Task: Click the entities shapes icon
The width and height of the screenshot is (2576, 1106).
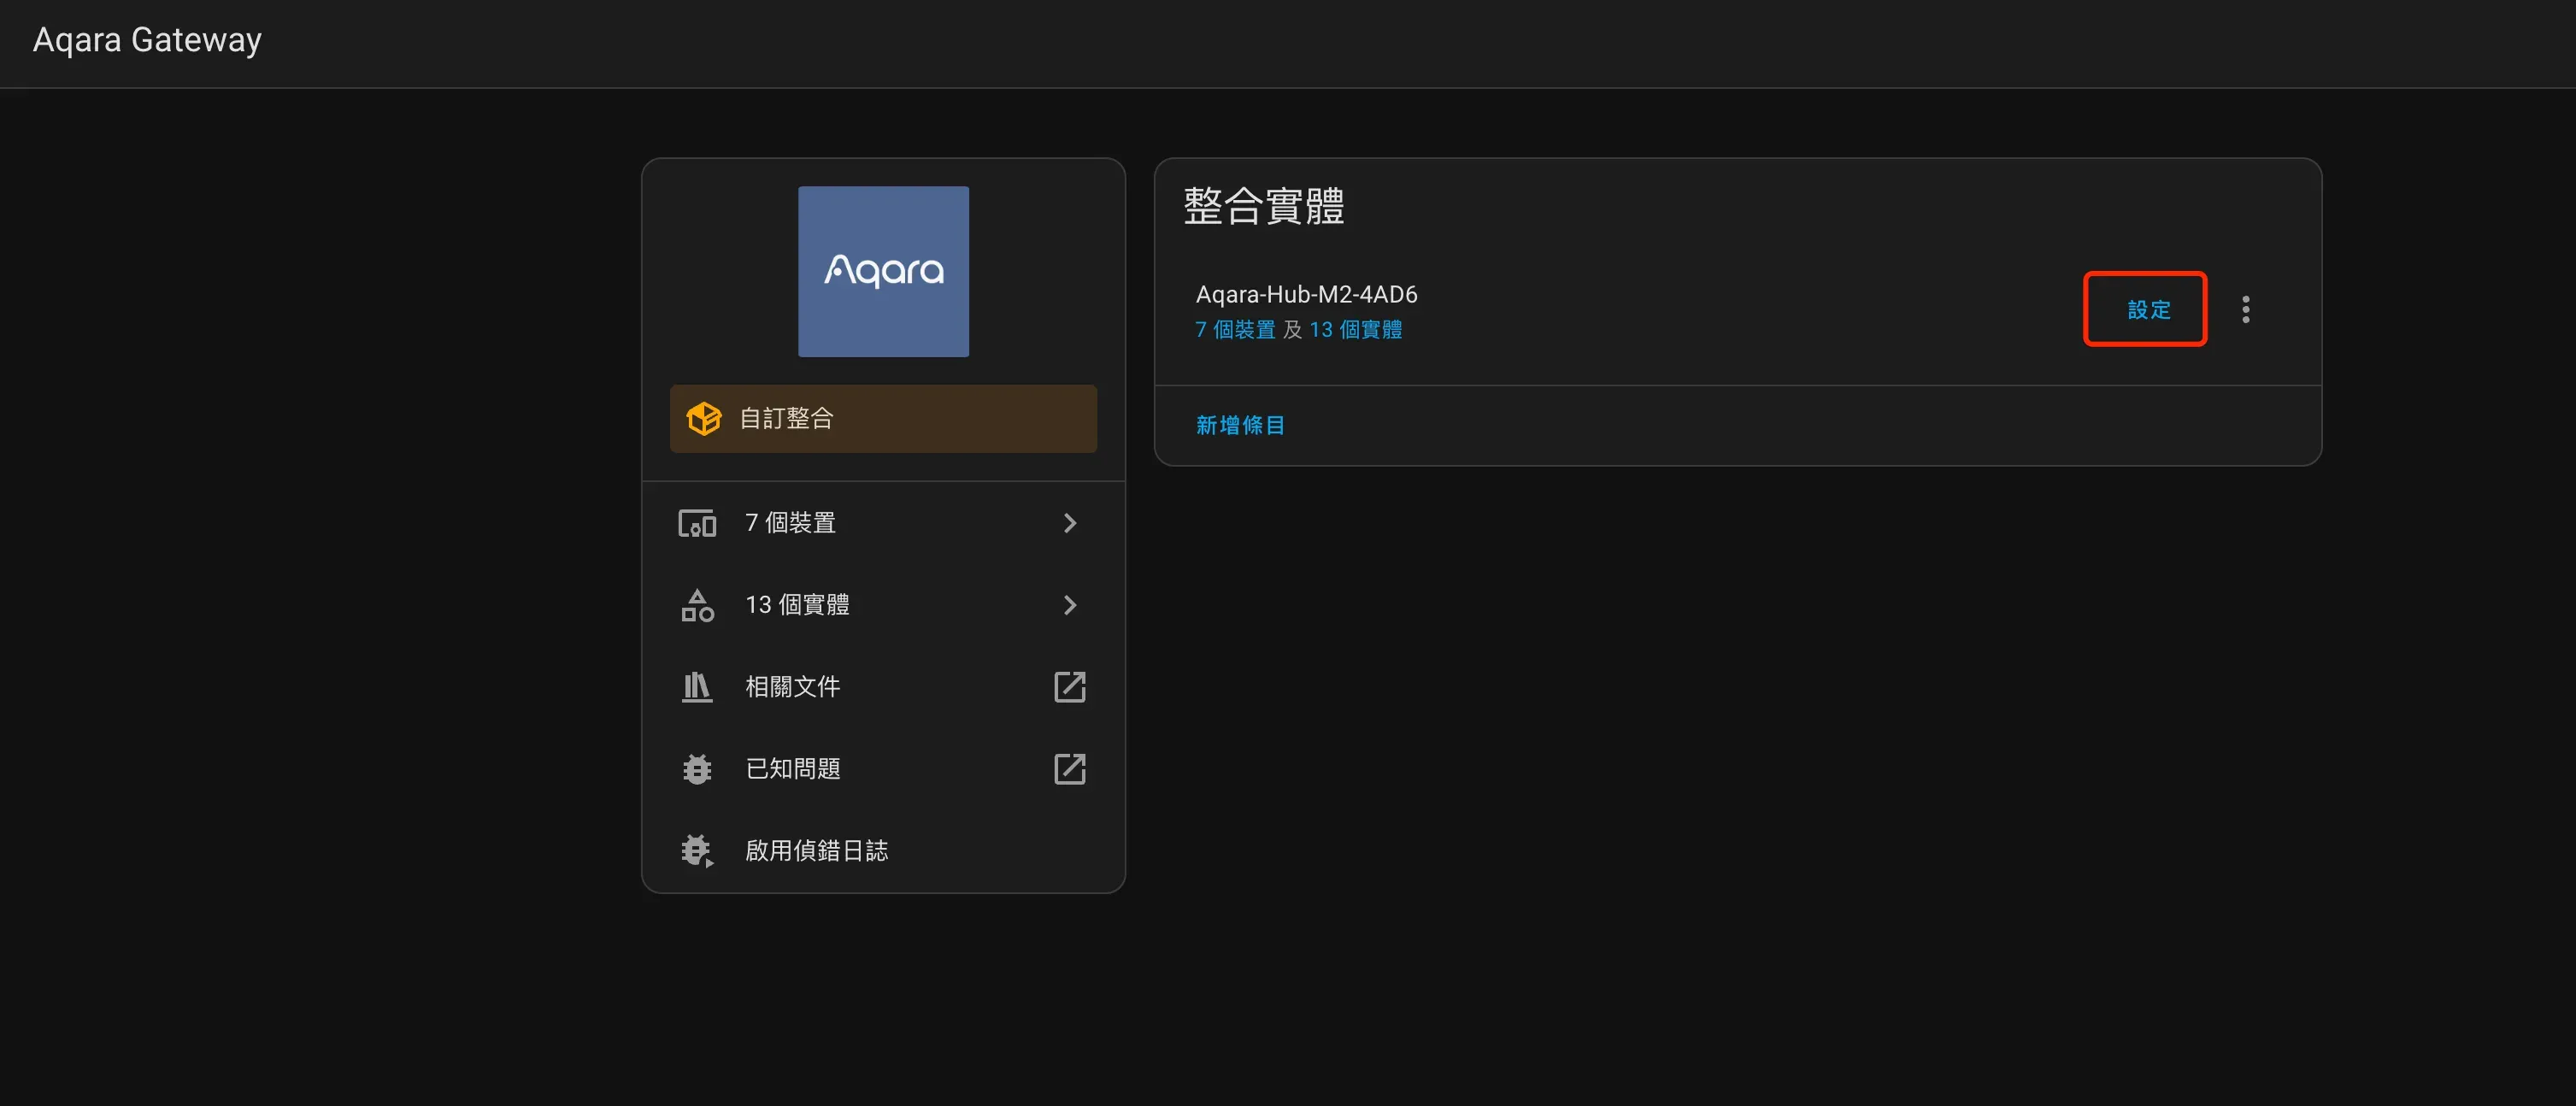Action: click(x=697, y=605)
